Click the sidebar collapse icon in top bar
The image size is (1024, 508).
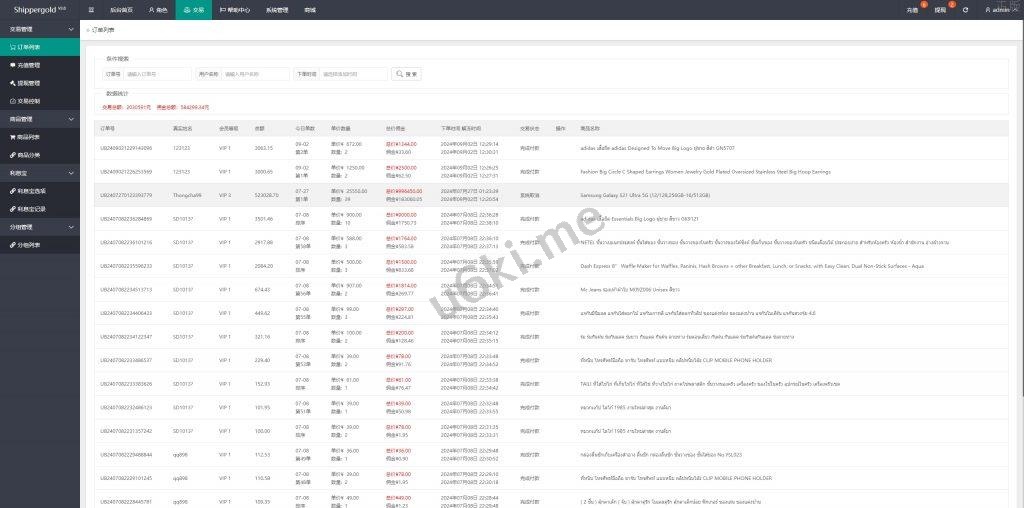tap(92, 10)
